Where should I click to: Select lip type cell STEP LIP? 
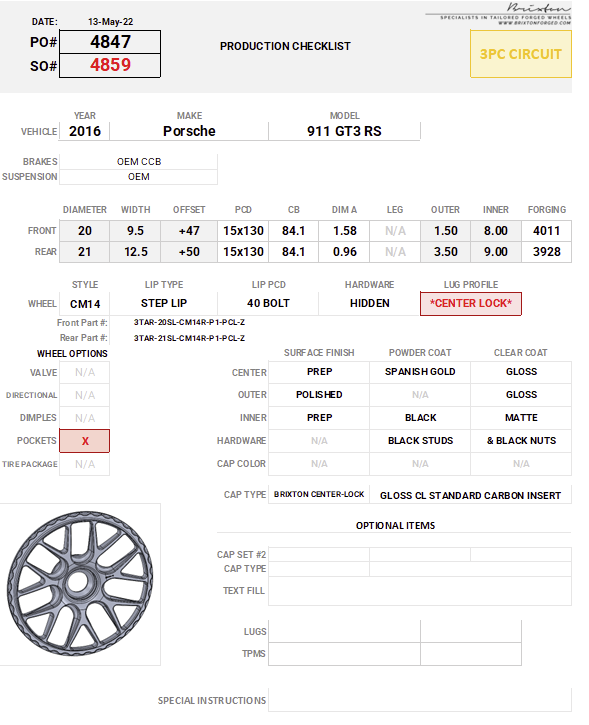pyautogui.click(x=164, y=304)
